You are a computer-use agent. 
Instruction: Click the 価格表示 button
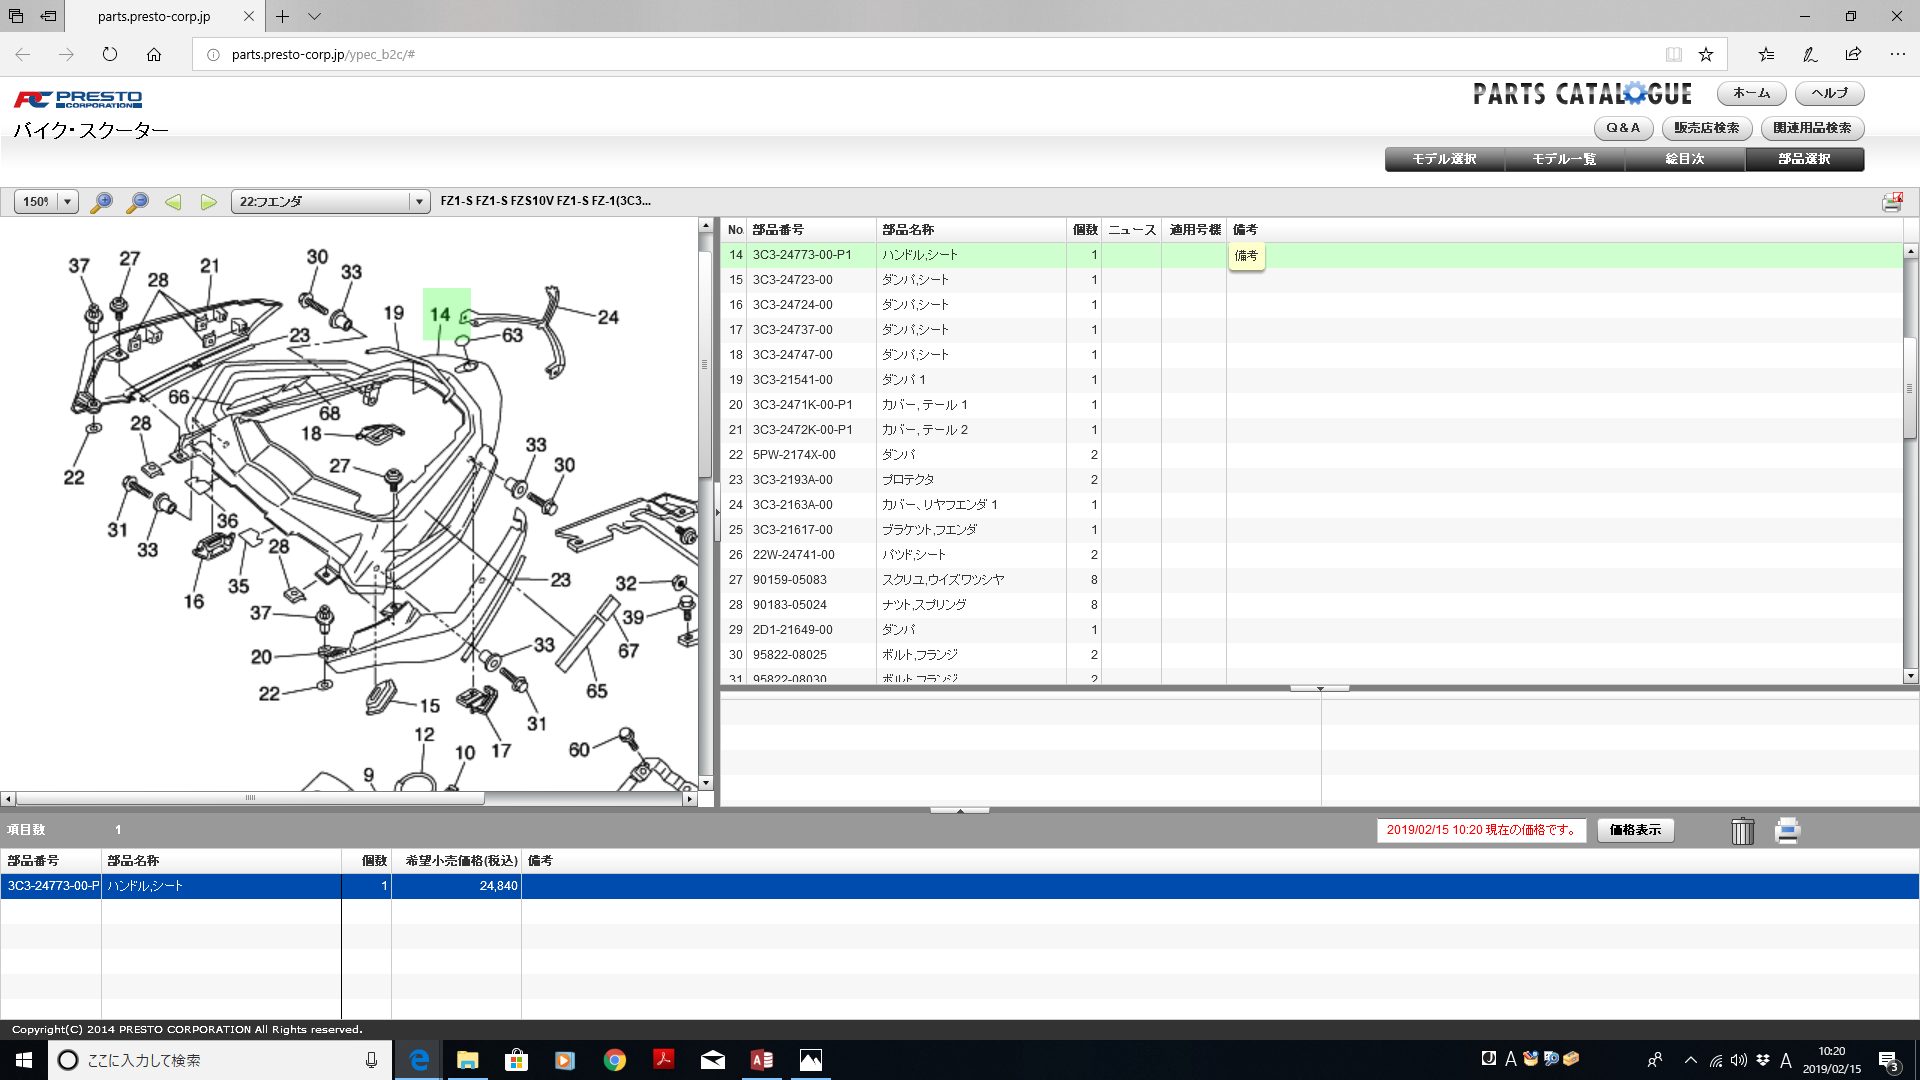point(1635,830)
